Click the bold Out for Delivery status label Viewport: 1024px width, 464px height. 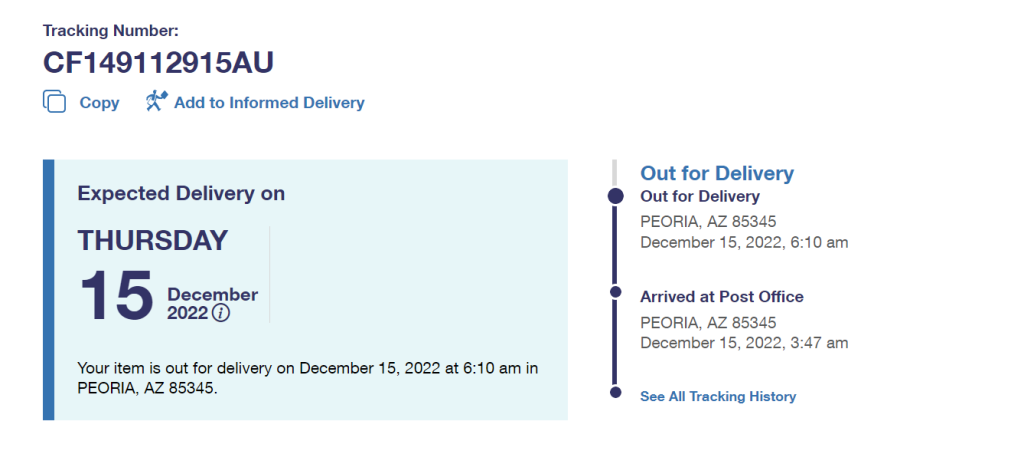(x=700, y=196)
